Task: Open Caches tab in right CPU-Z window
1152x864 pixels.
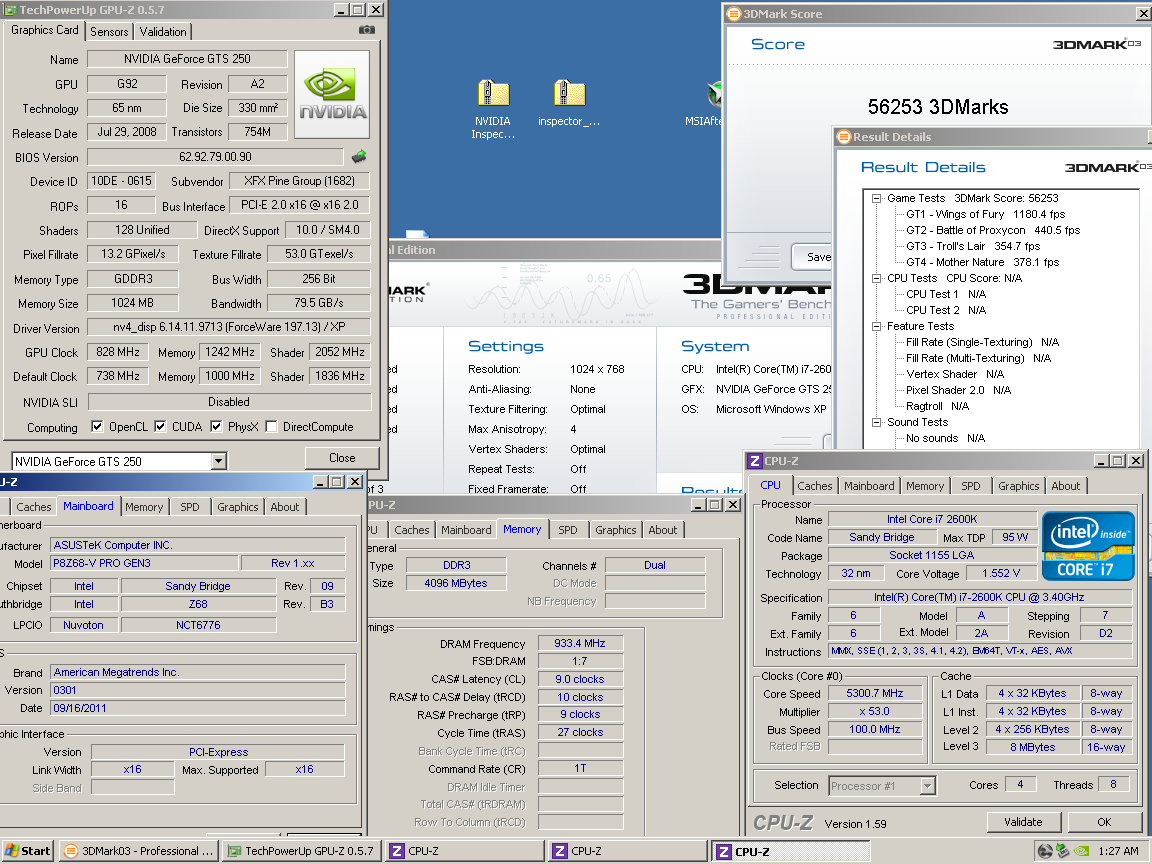Action: [x=815, y=486]
